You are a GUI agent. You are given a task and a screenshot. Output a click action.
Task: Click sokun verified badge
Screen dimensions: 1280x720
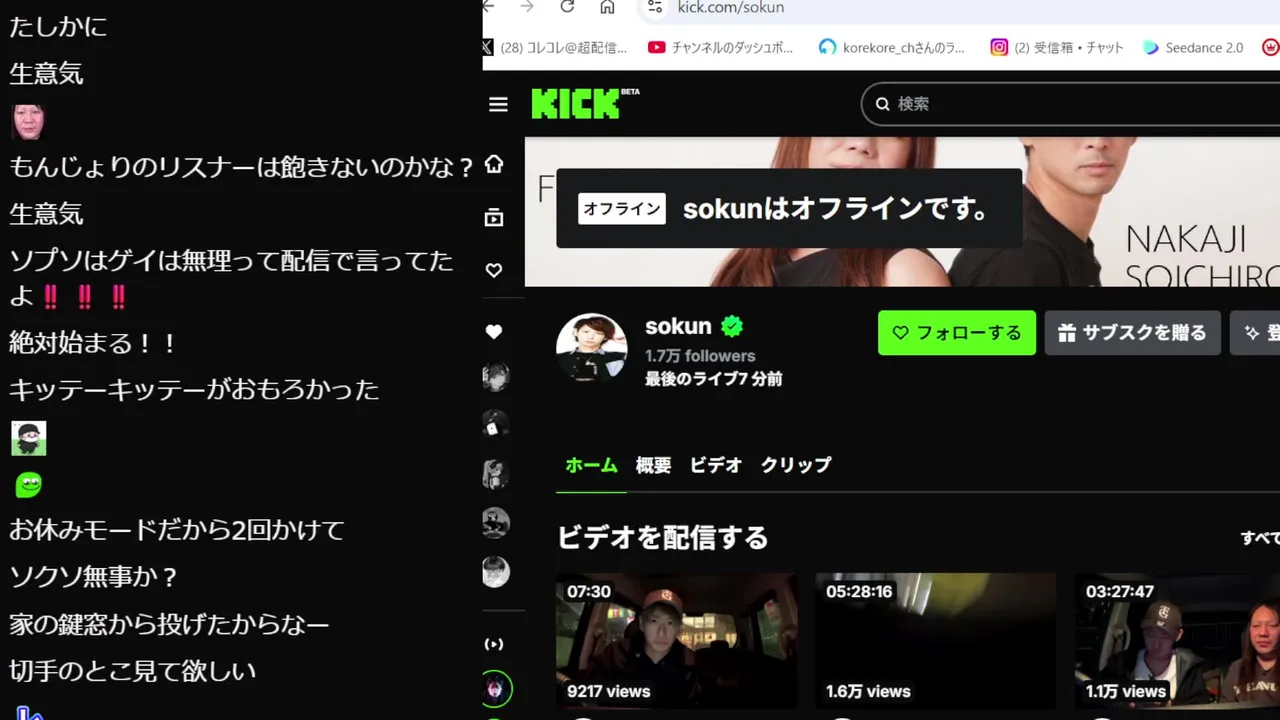point(732,326)
